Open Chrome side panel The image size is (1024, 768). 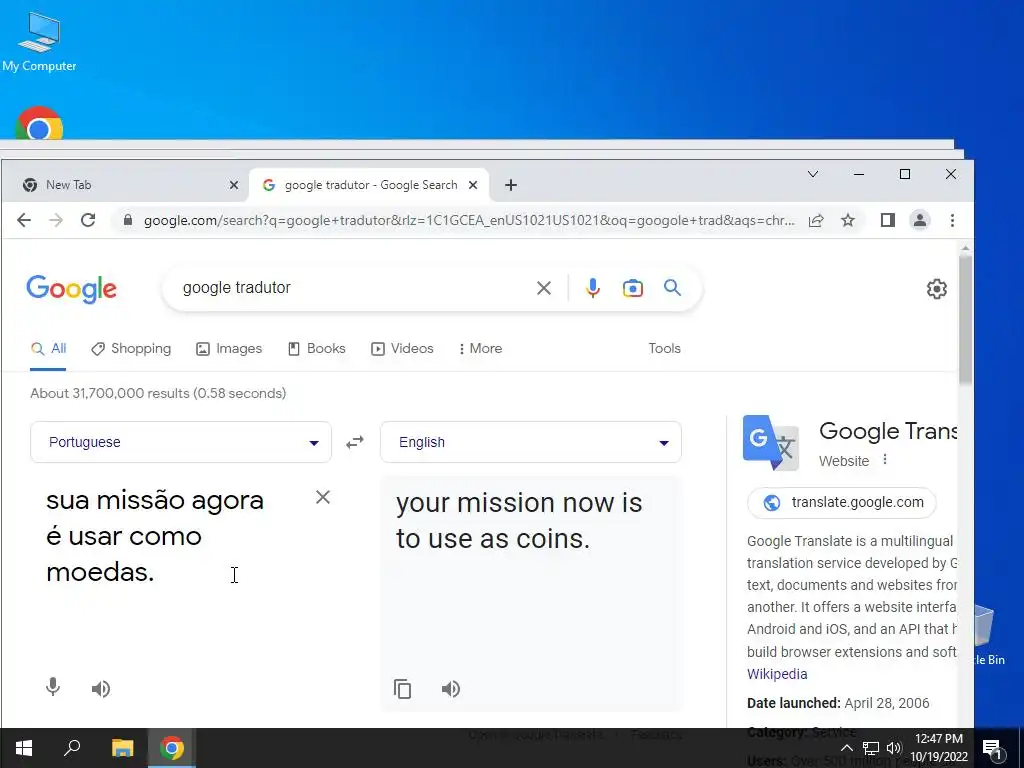point(888,220)
